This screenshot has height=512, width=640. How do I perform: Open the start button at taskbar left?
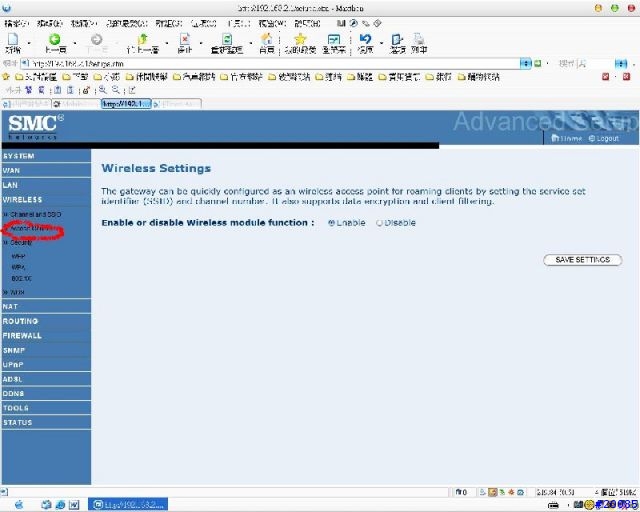point(19,505)
